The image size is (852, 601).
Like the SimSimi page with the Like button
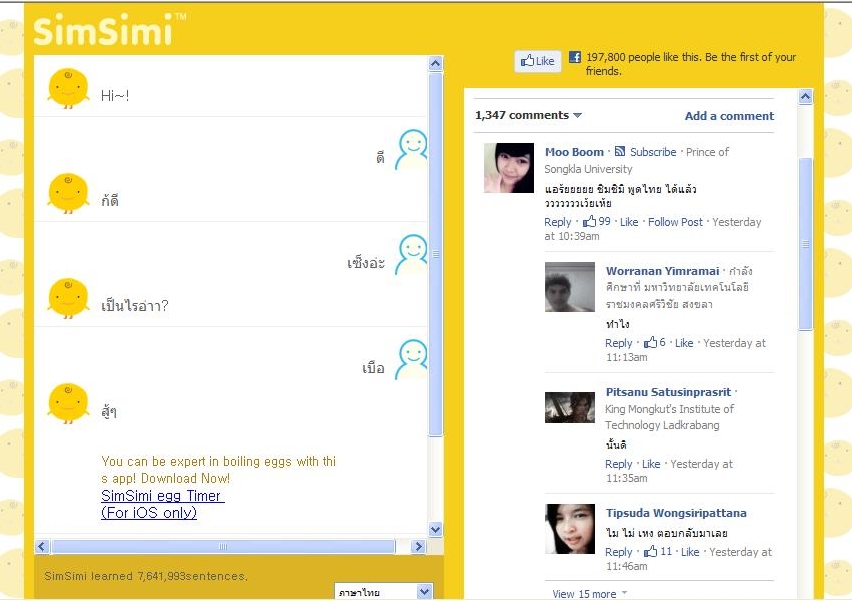pyautogui.click(x=537, y=60)
